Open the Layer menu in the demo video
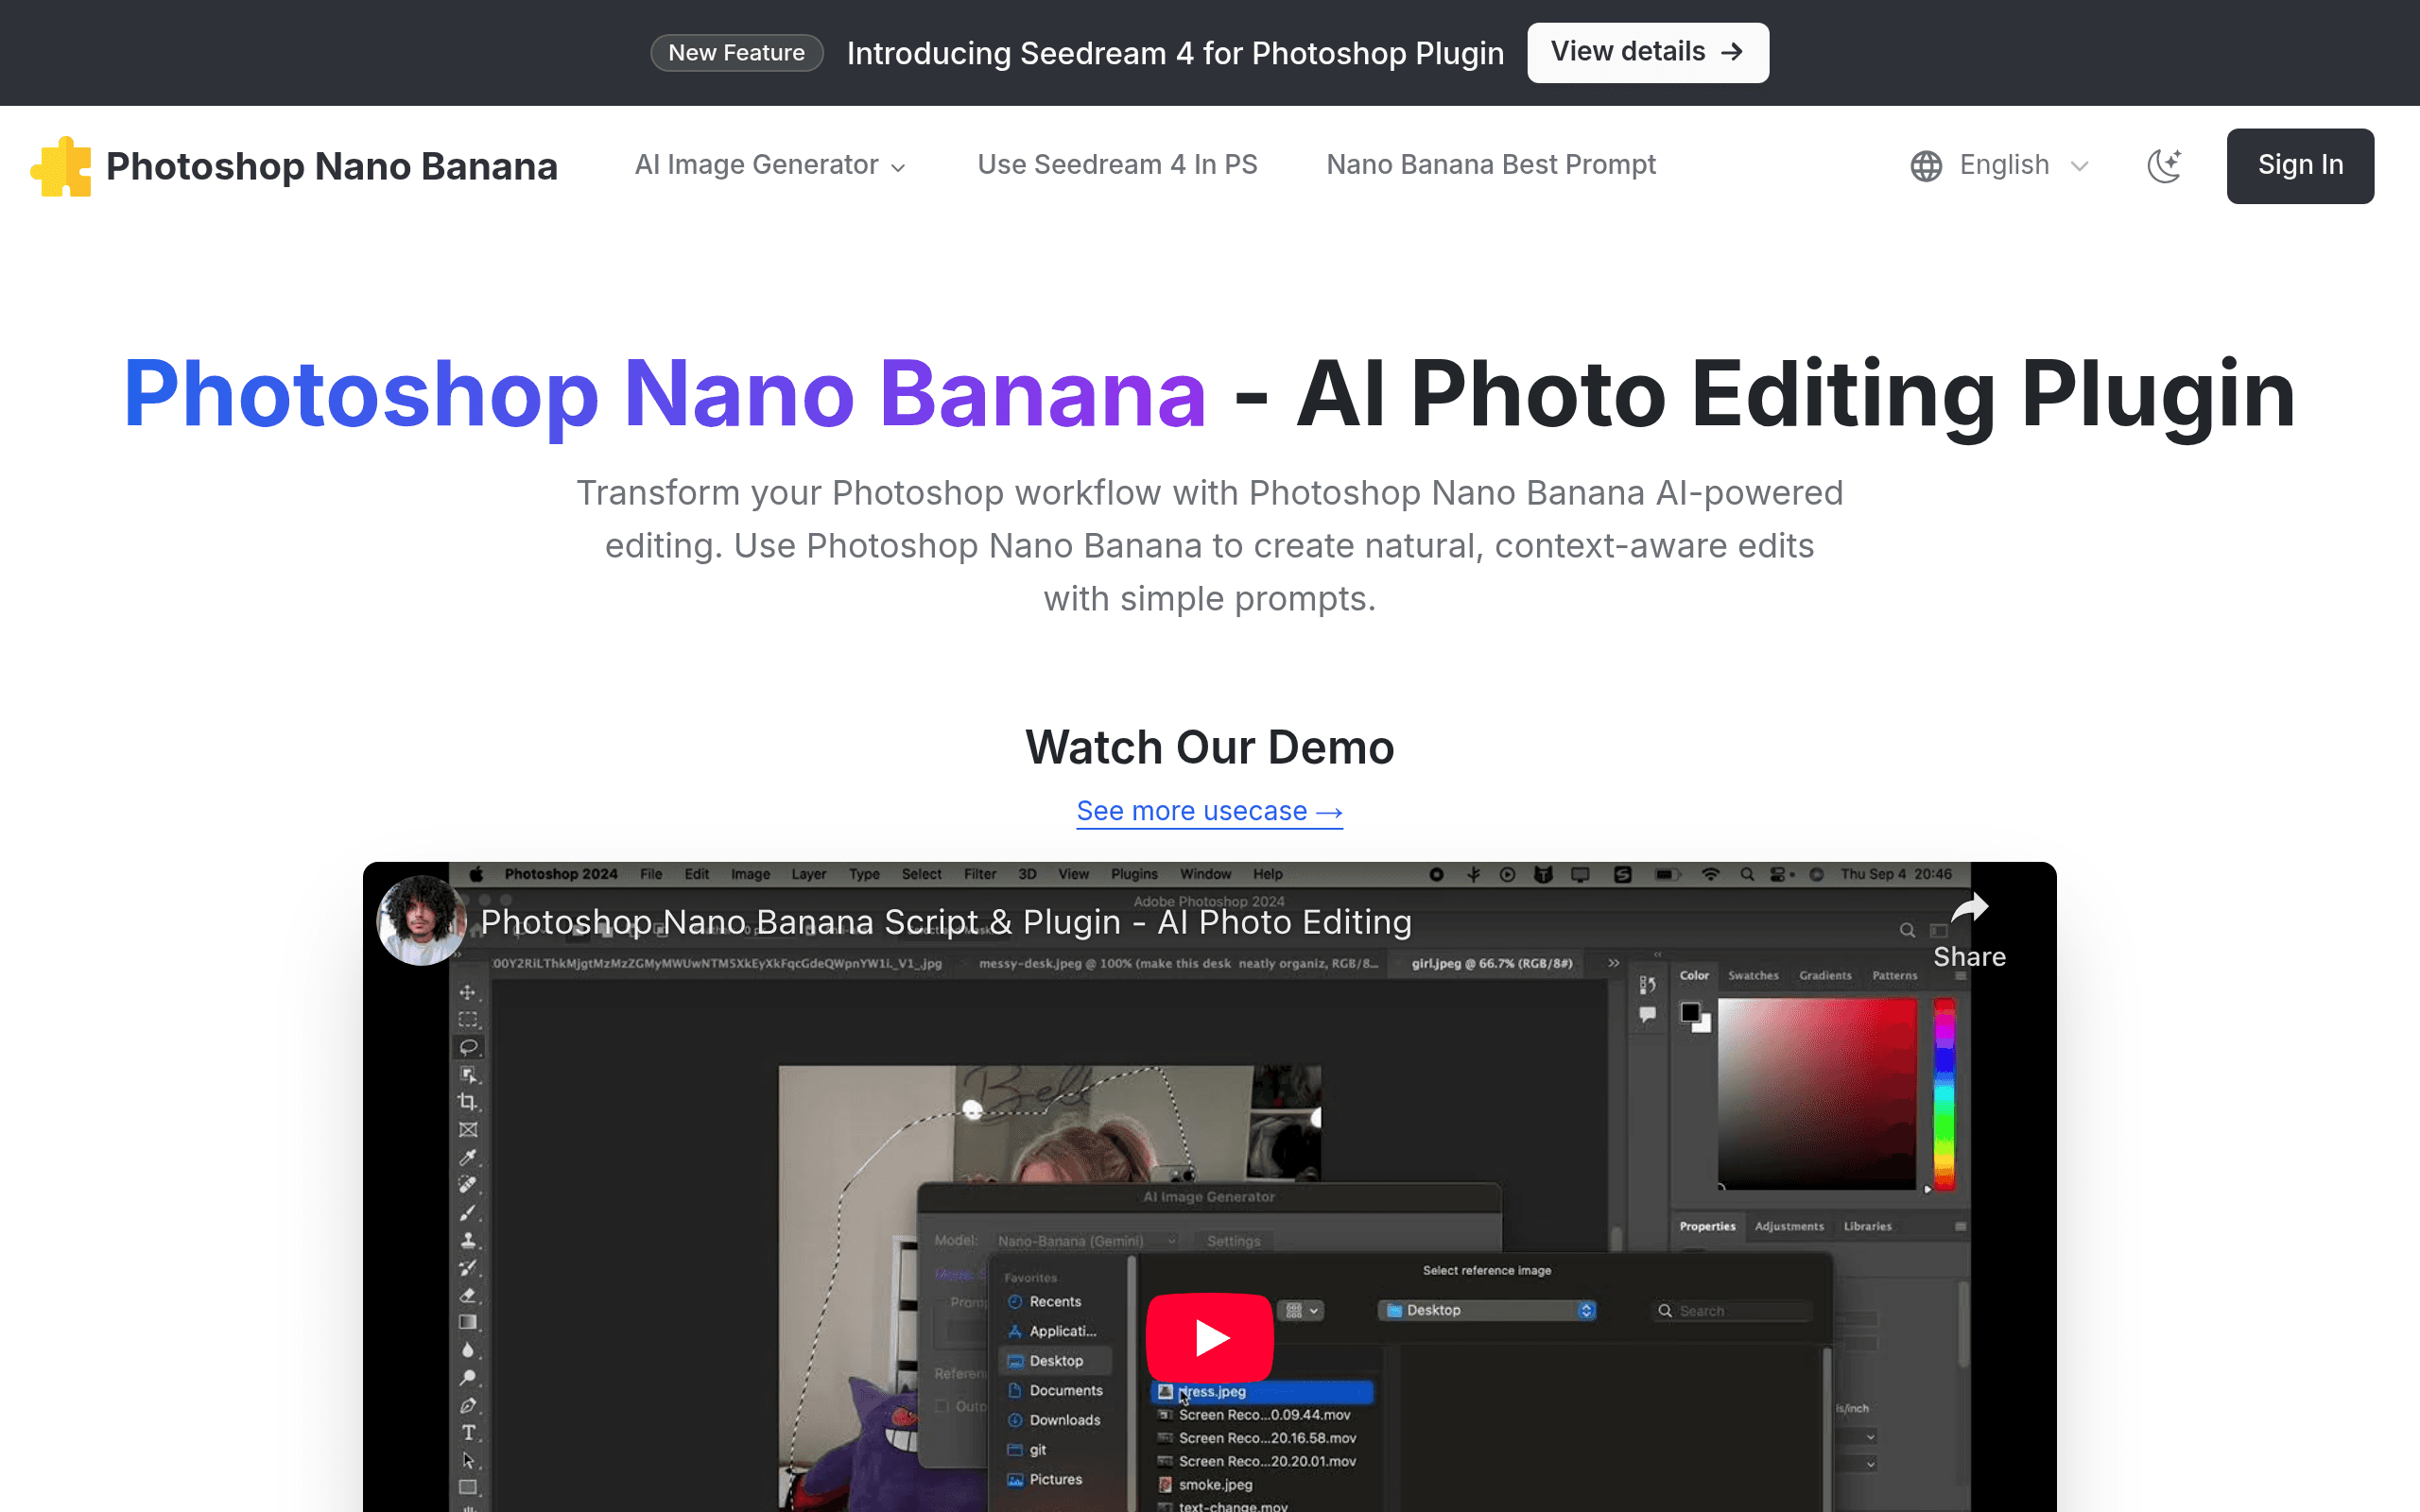Viewport: 2420px width, 1512px height. (809, 874)
